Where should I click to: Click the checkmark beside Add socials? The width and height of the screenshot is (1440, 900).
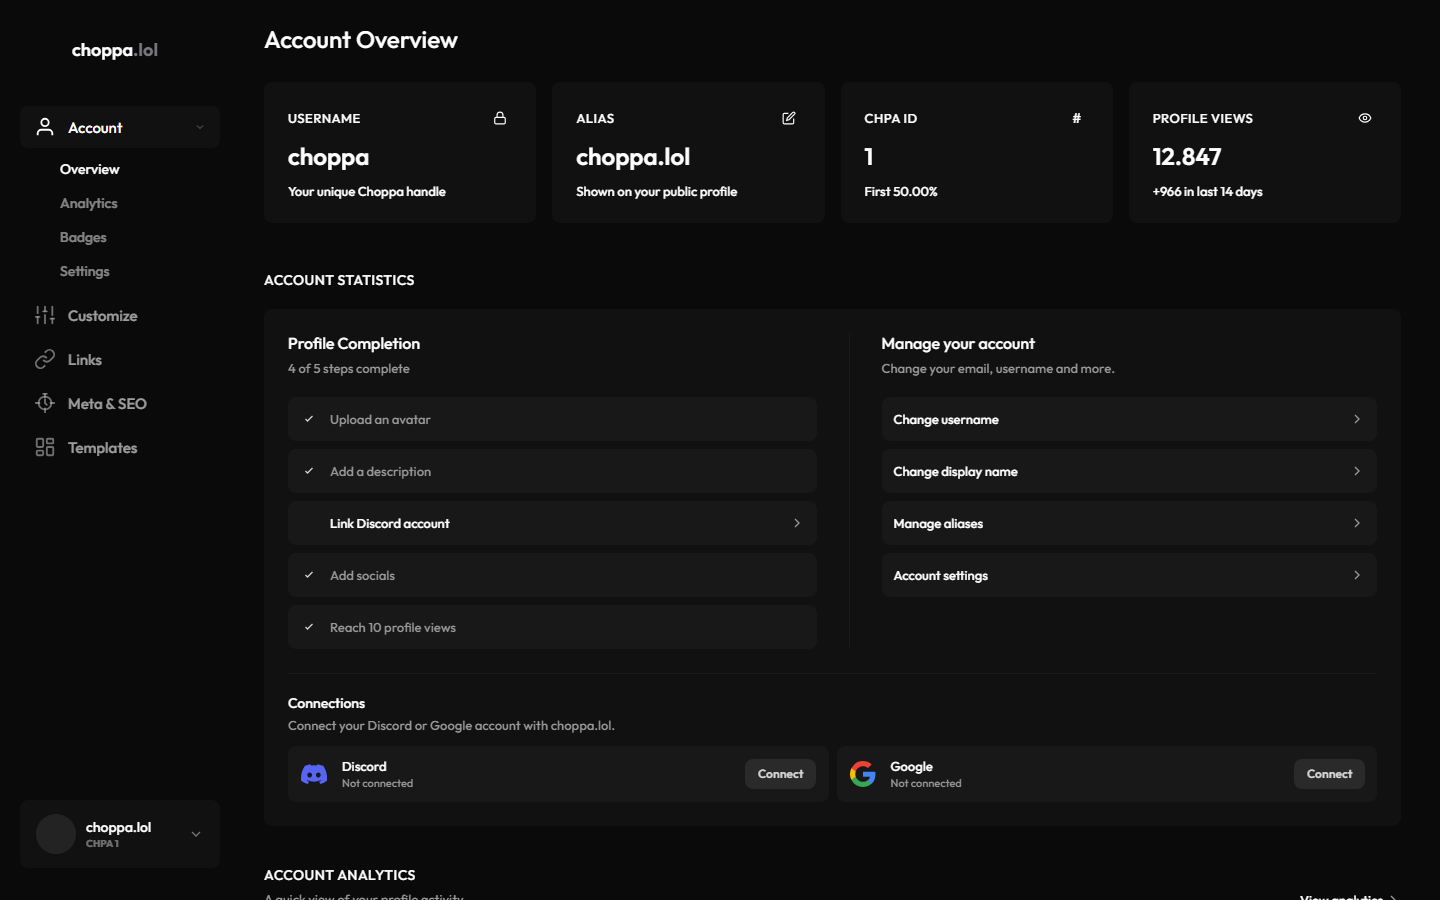point(309,575)
